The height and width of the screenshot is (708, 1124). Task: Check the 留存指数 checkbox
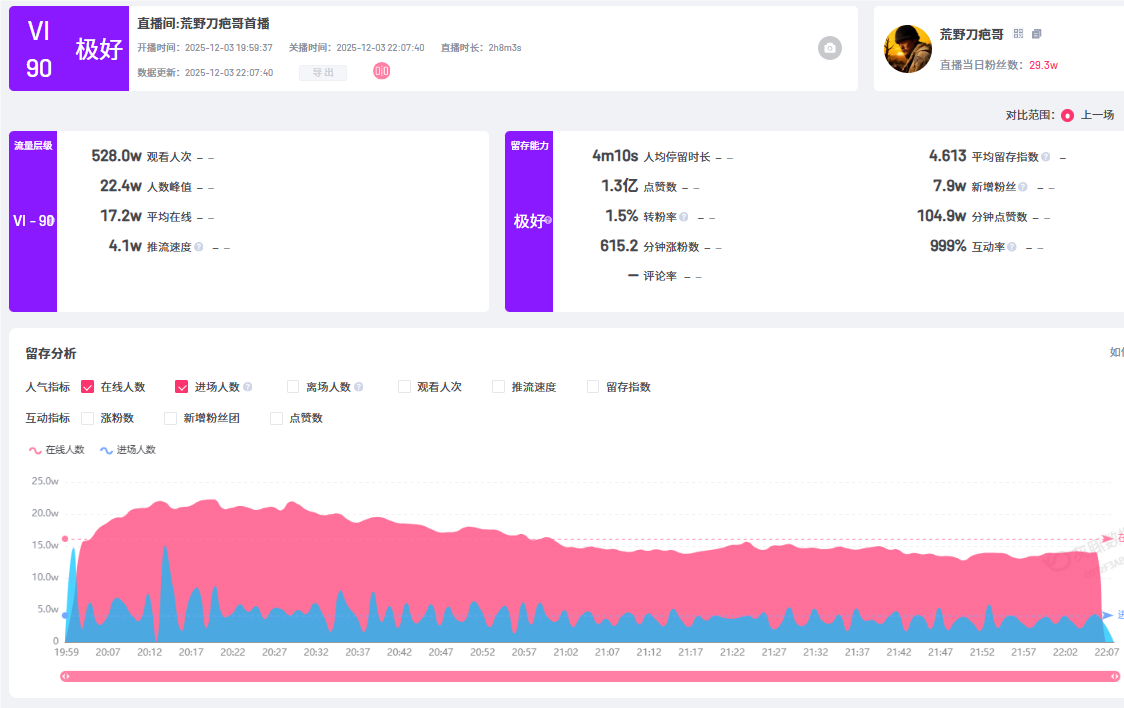593,387
